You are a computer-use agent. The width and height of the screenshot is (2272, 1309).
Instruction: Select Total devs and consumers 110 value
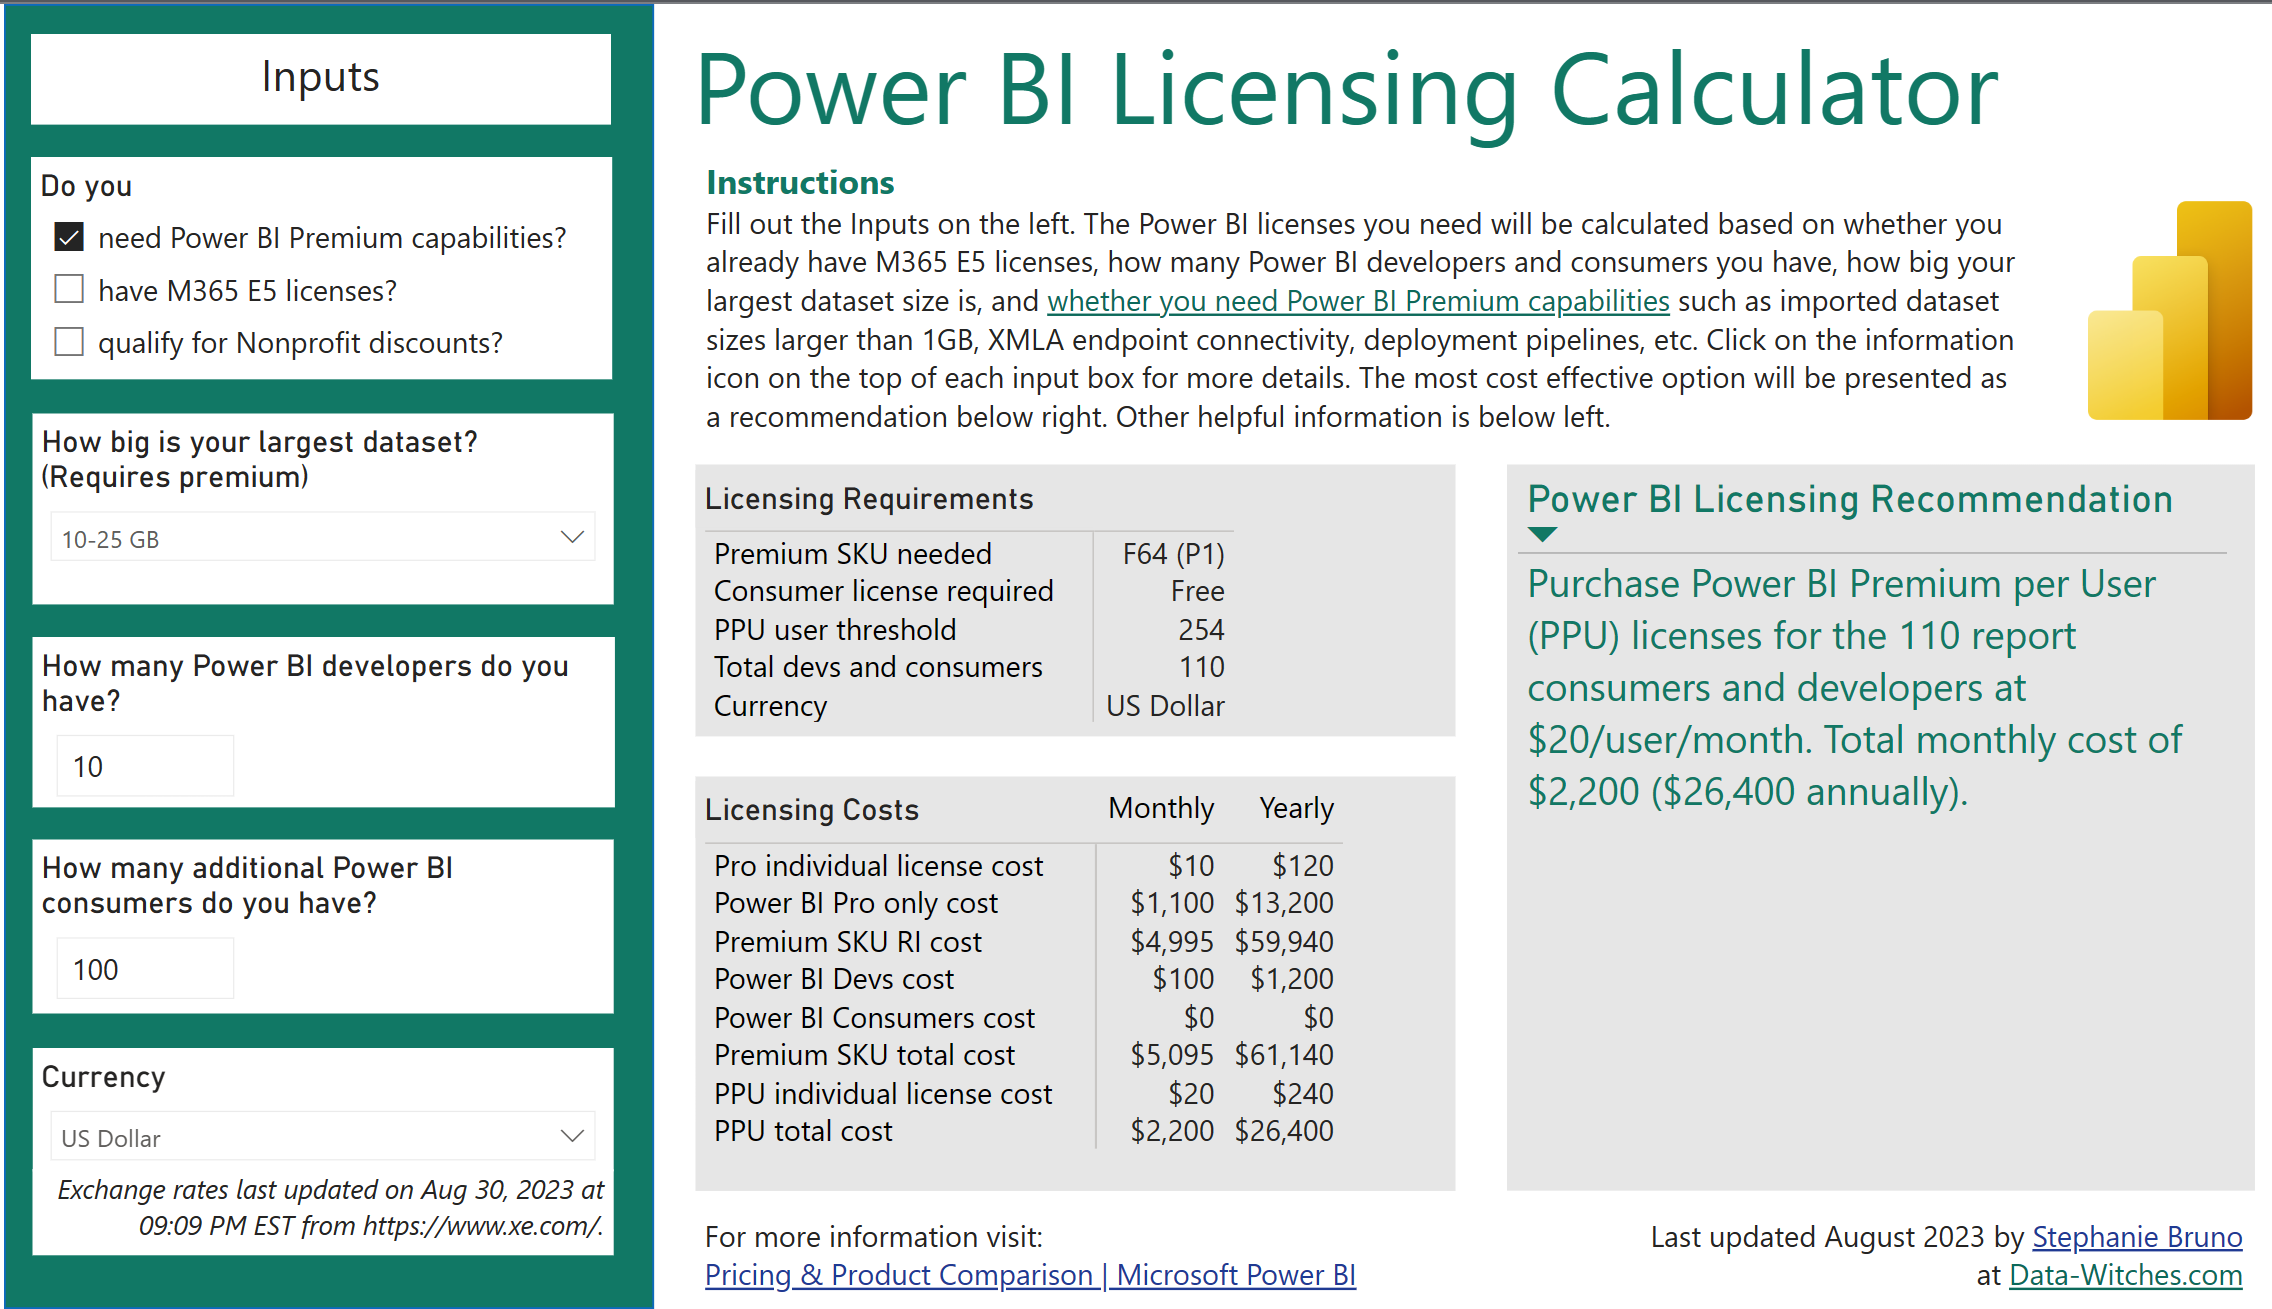point(1201,667)
